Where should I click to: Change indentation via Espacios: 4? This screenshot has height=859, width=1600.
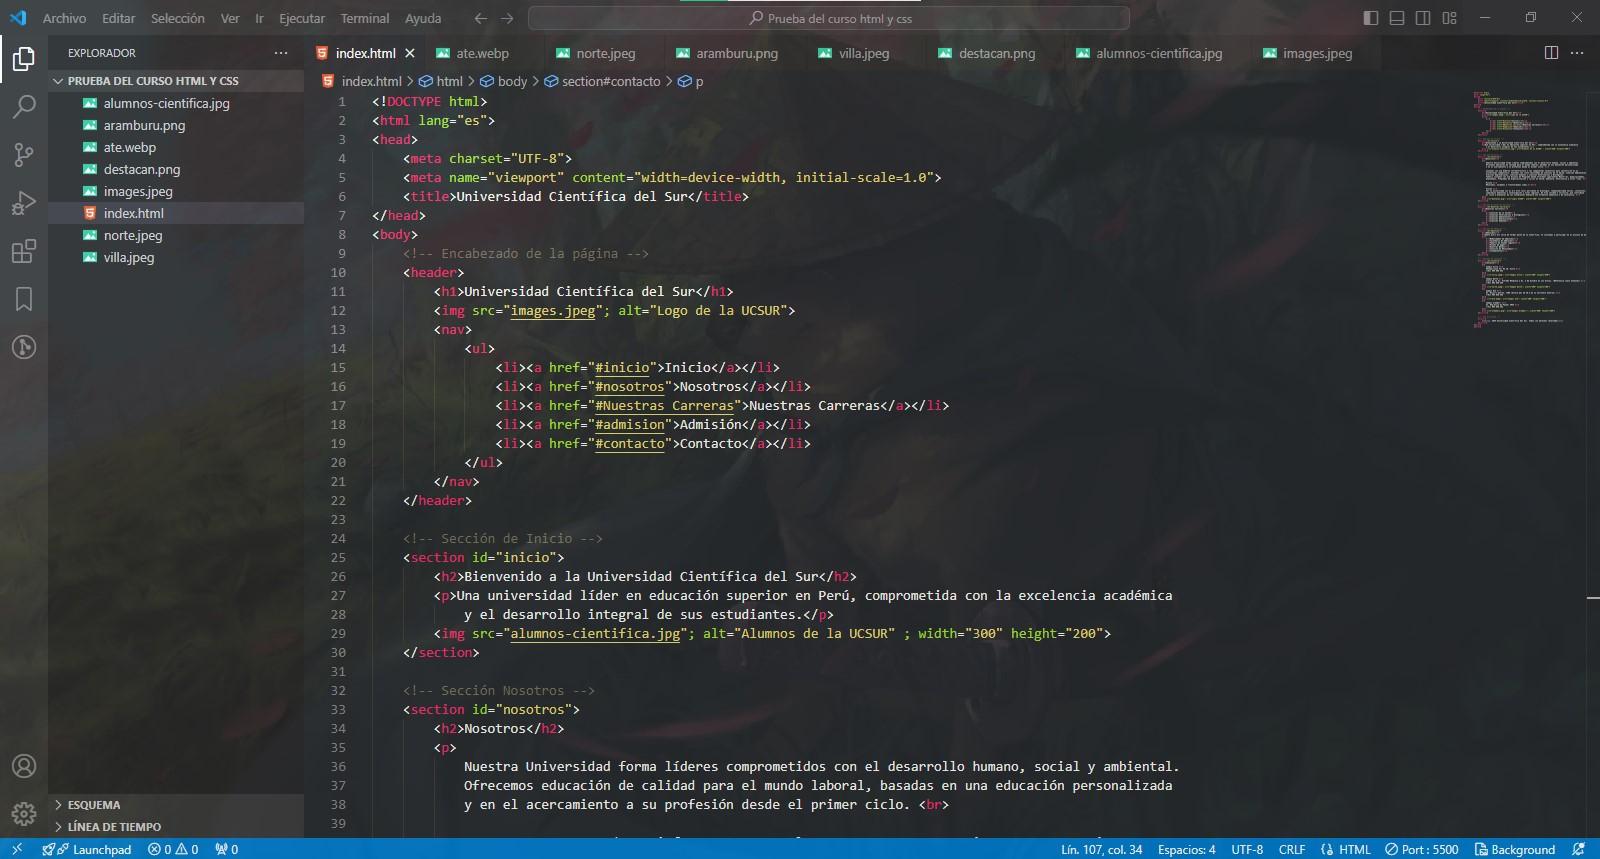[1186, 849]
